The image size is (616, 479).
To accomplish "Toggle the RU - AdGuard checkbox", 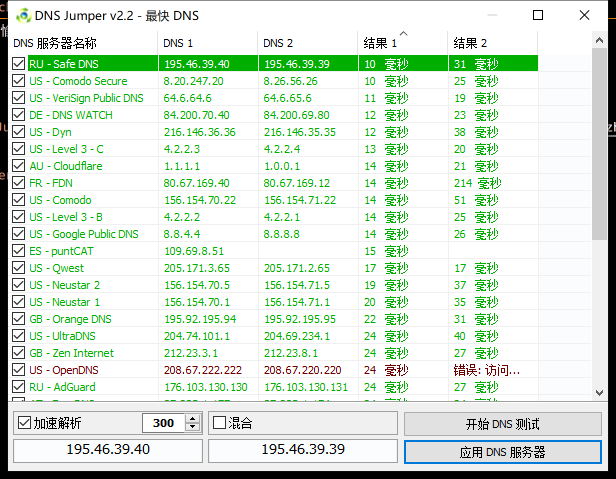I will coord(18,387).
